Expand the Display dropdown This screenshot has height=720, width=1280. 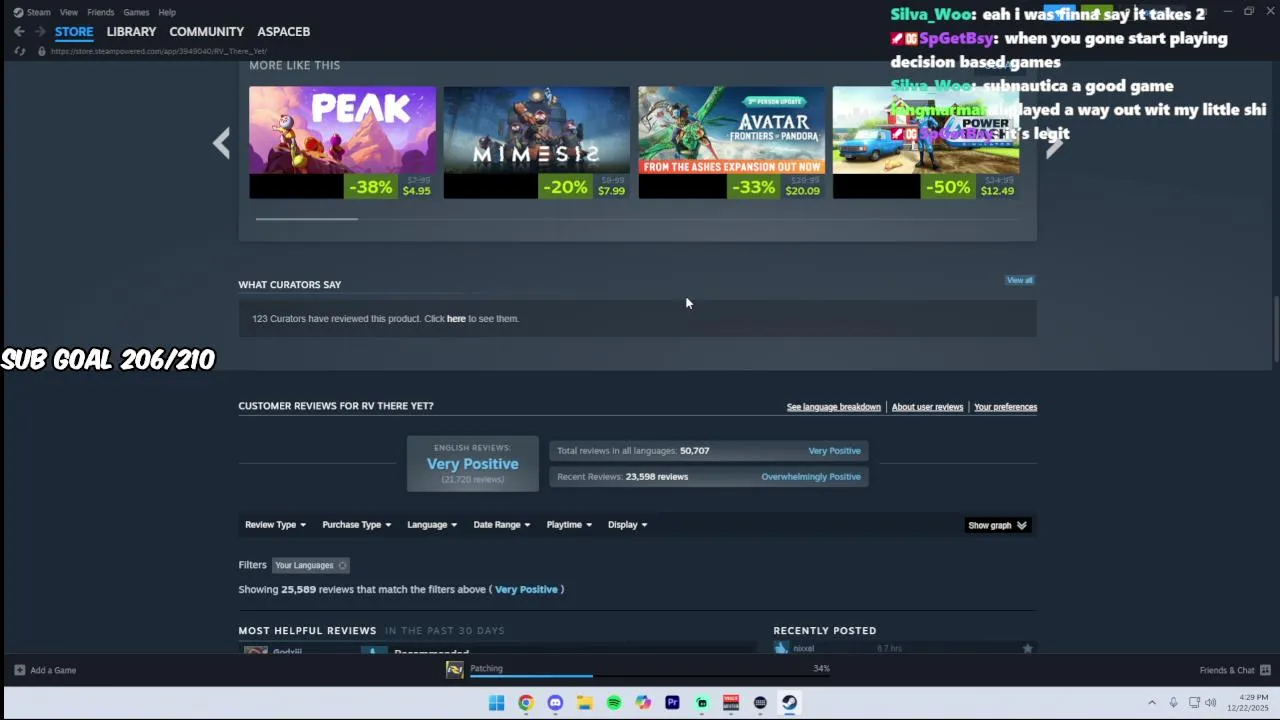point(627,525)
